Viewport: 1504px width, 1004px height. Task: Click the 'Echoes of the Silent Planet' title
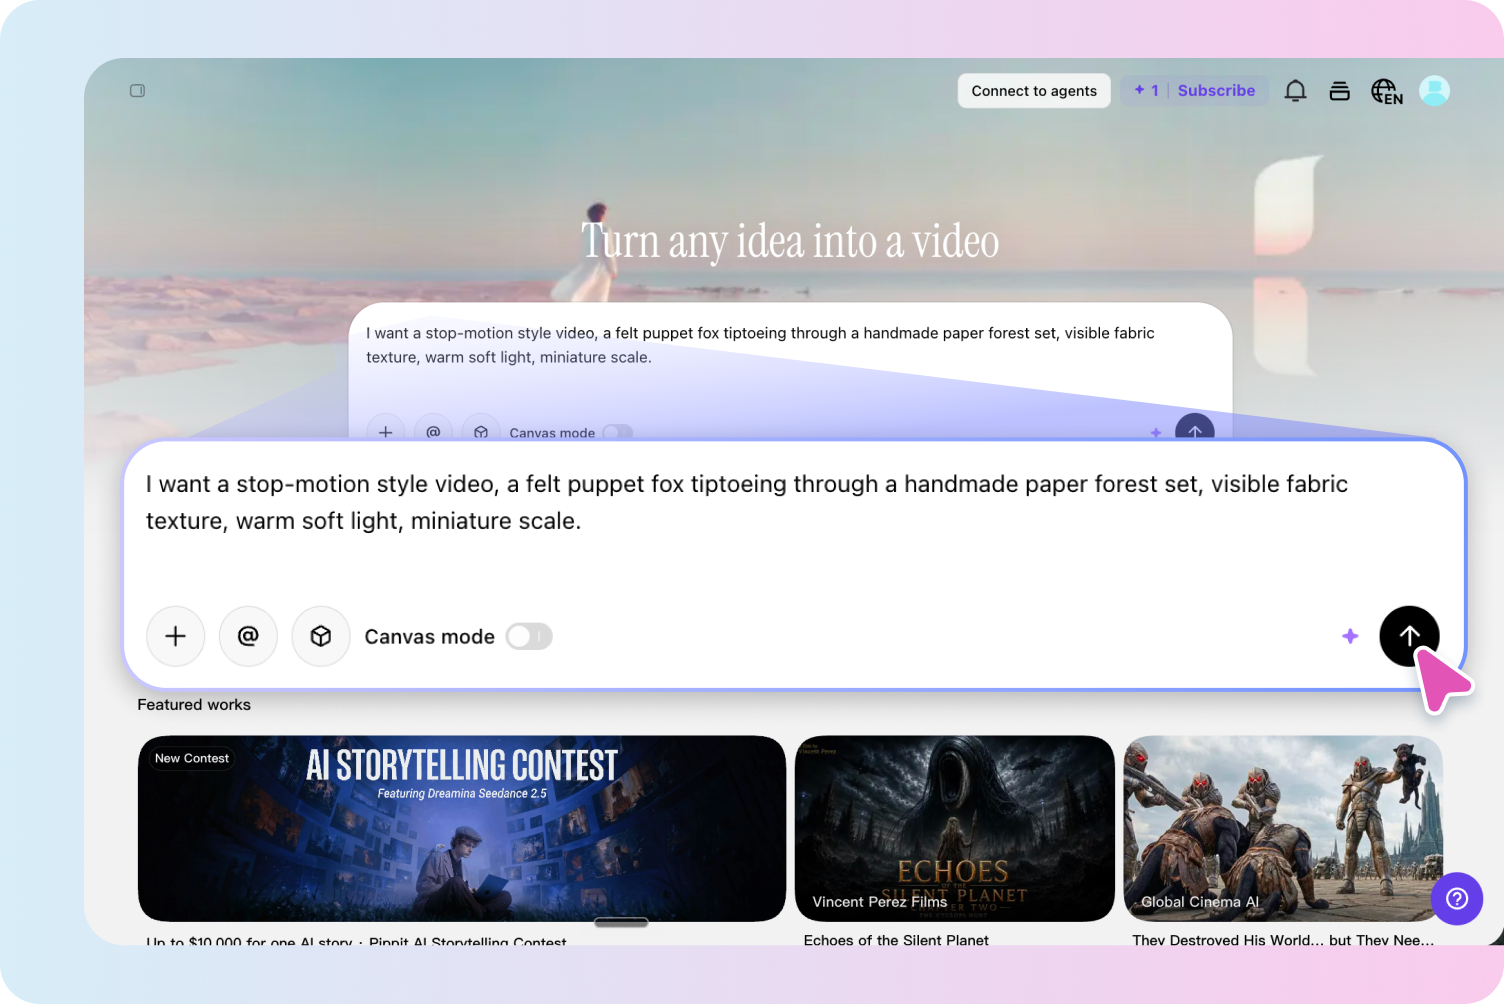tap(896, 940)
